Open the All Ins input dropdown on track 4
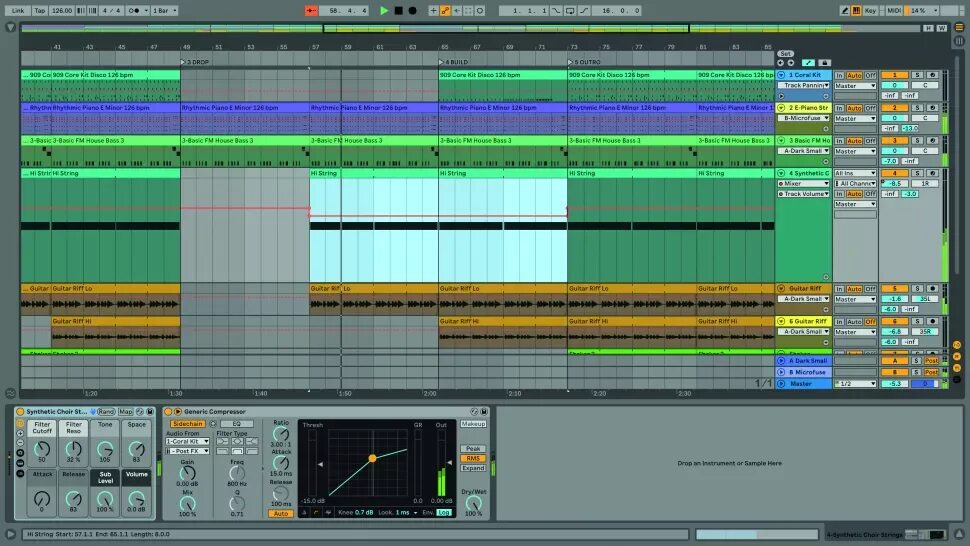This screenshot has height=546, width=970. [x=855, y=174]
